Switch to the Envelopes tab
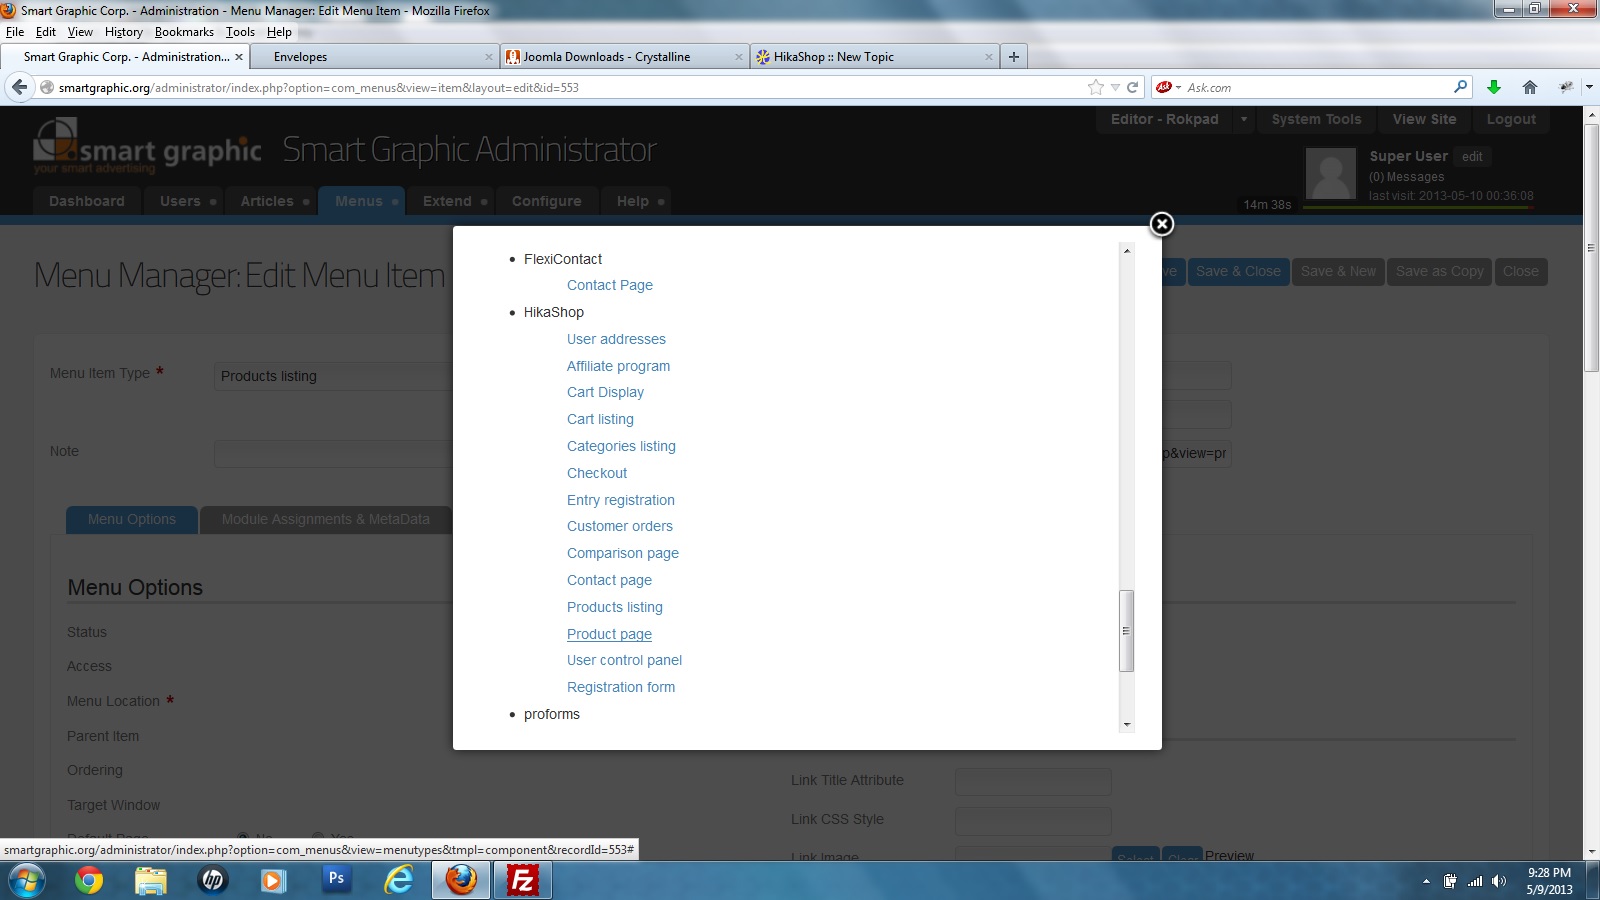The image size is (1600, 900). tap(375, 57)
